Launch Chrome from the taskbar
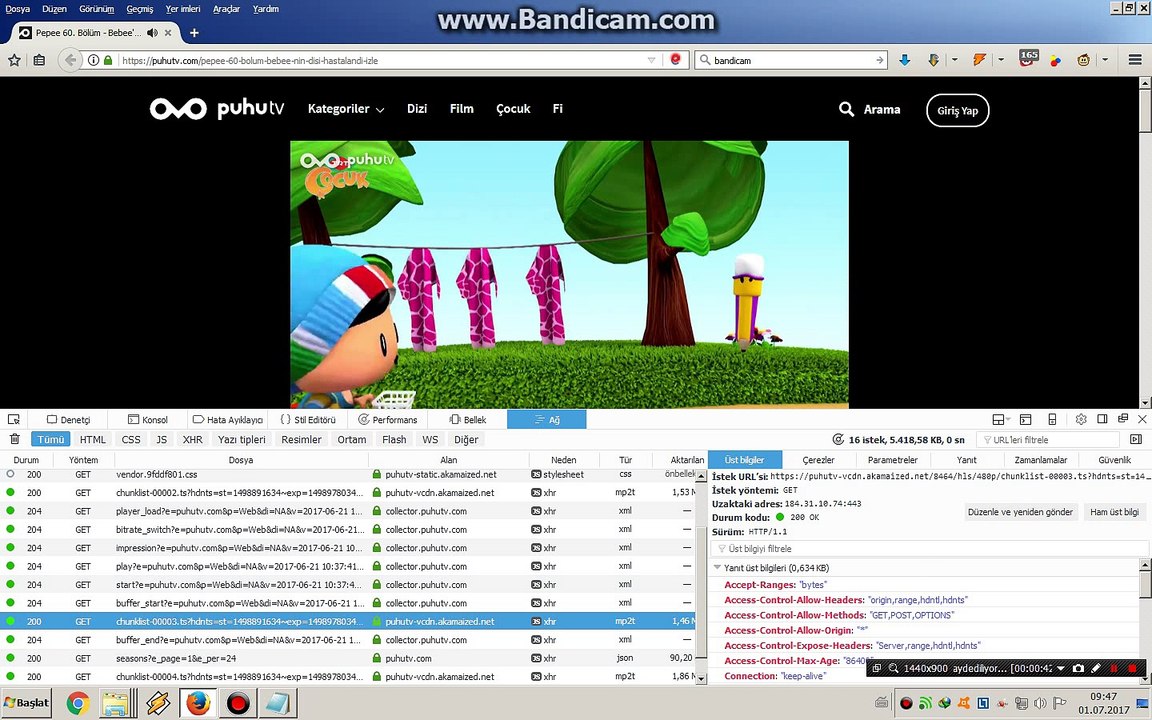This screenshot has width=1152, height=720. (x=78, y=703)
